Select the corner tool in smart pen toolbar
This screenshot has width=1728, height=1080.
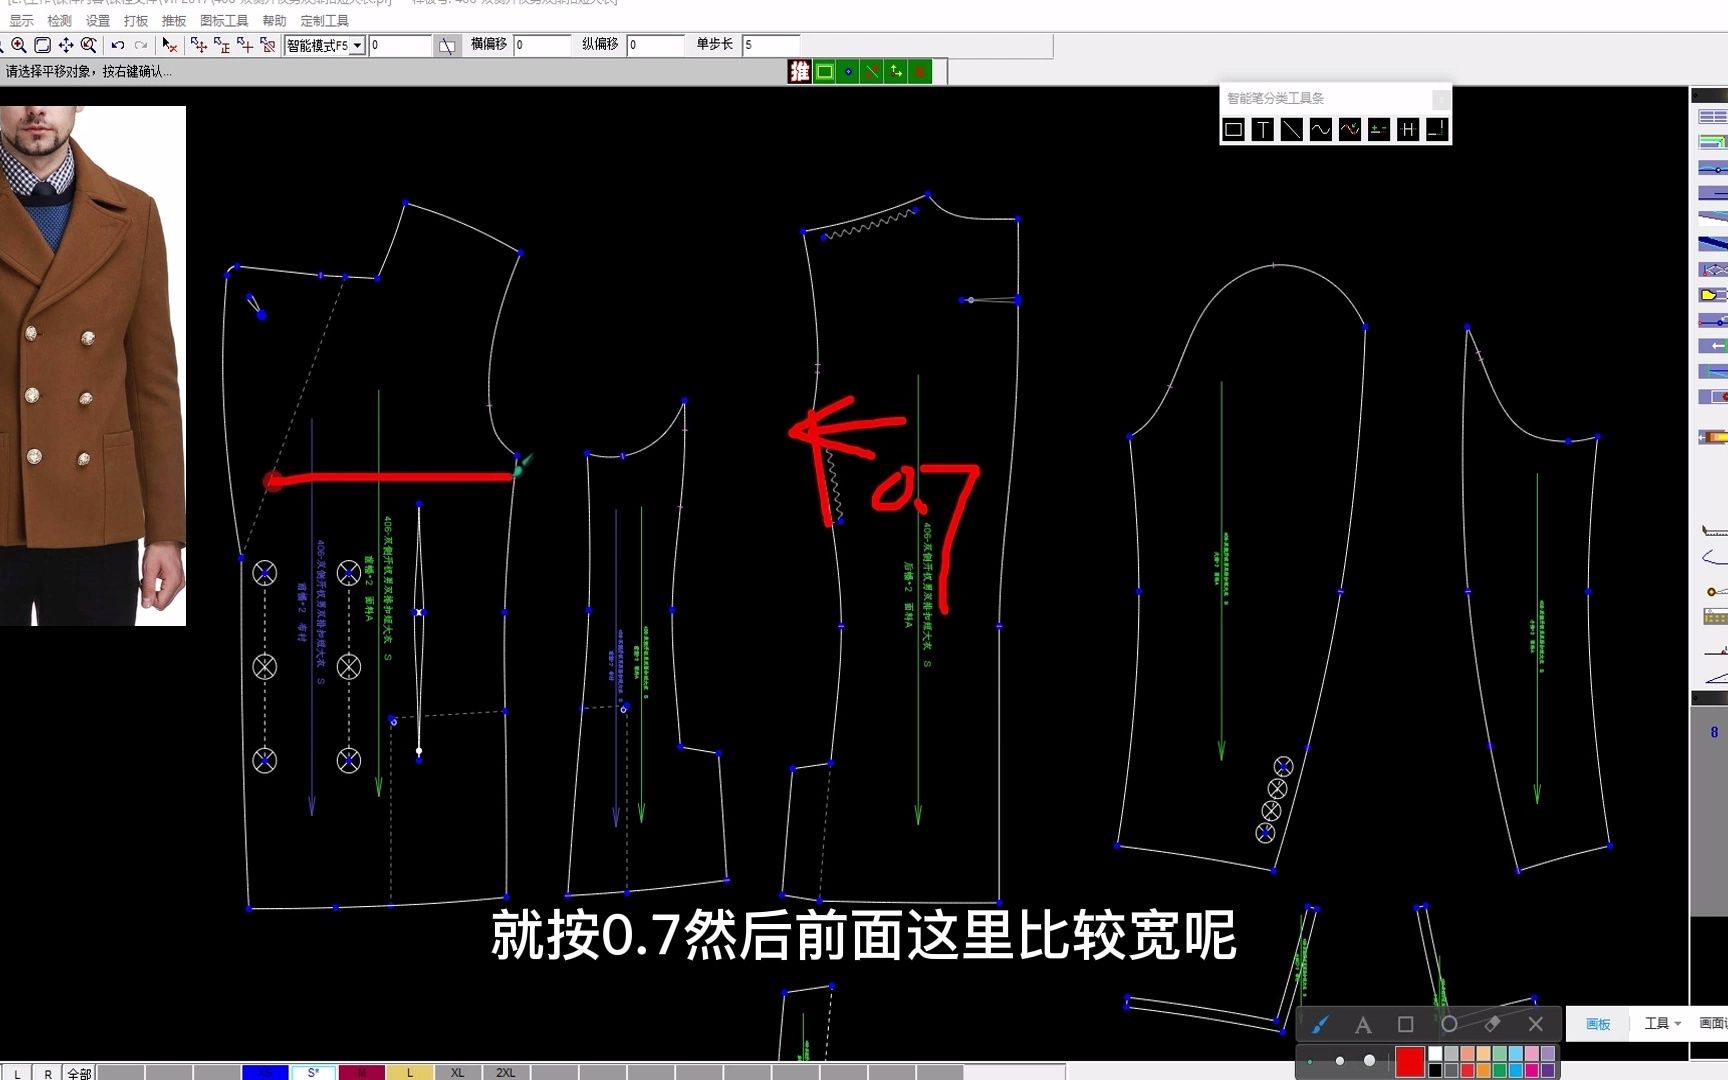click(x=1437, y=129)
